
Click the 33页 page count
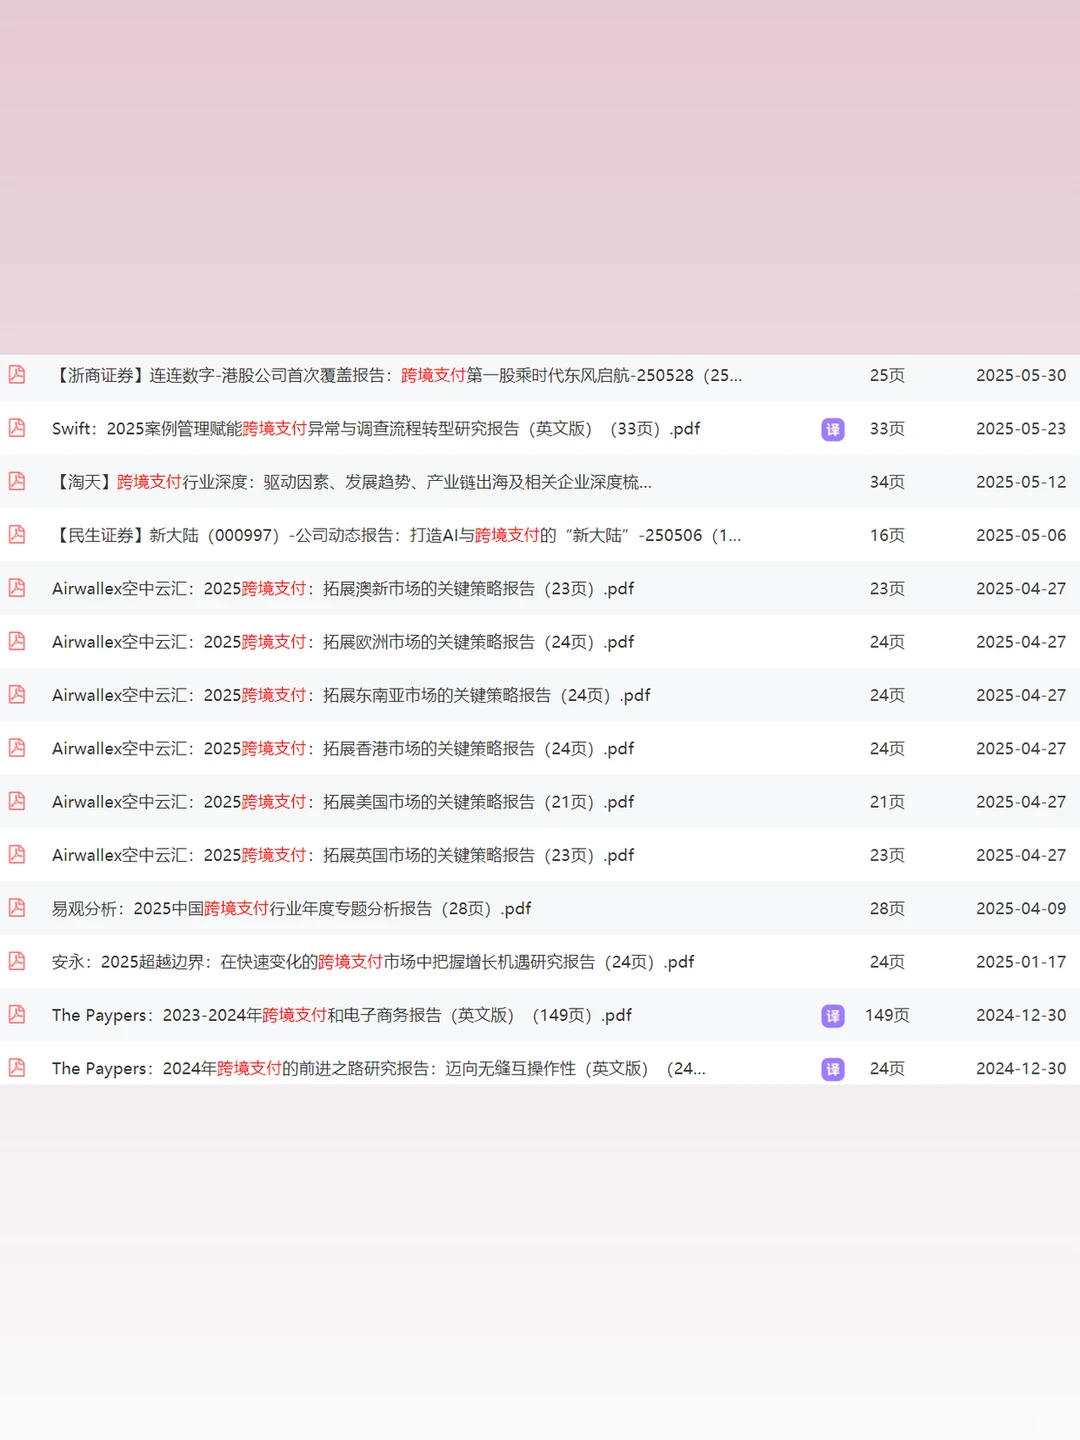click(x=887, y=428)
